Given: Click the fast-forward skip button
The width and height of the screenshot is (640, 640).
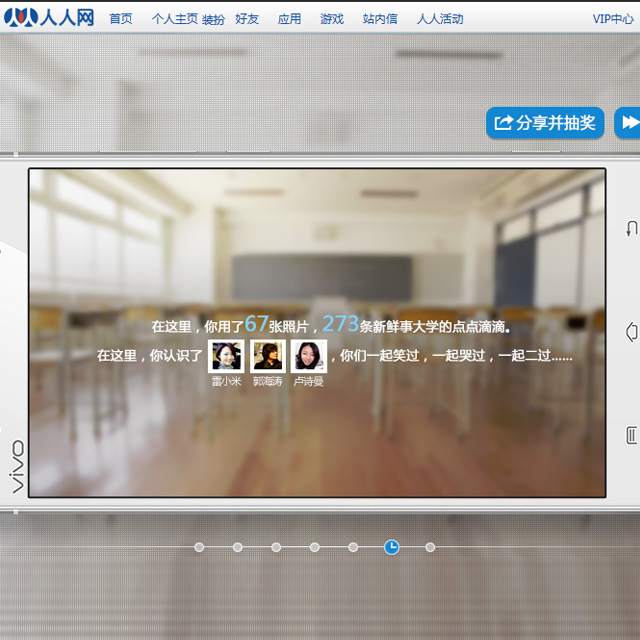Looking at the screenshot, I should click(x=628, y=123).
